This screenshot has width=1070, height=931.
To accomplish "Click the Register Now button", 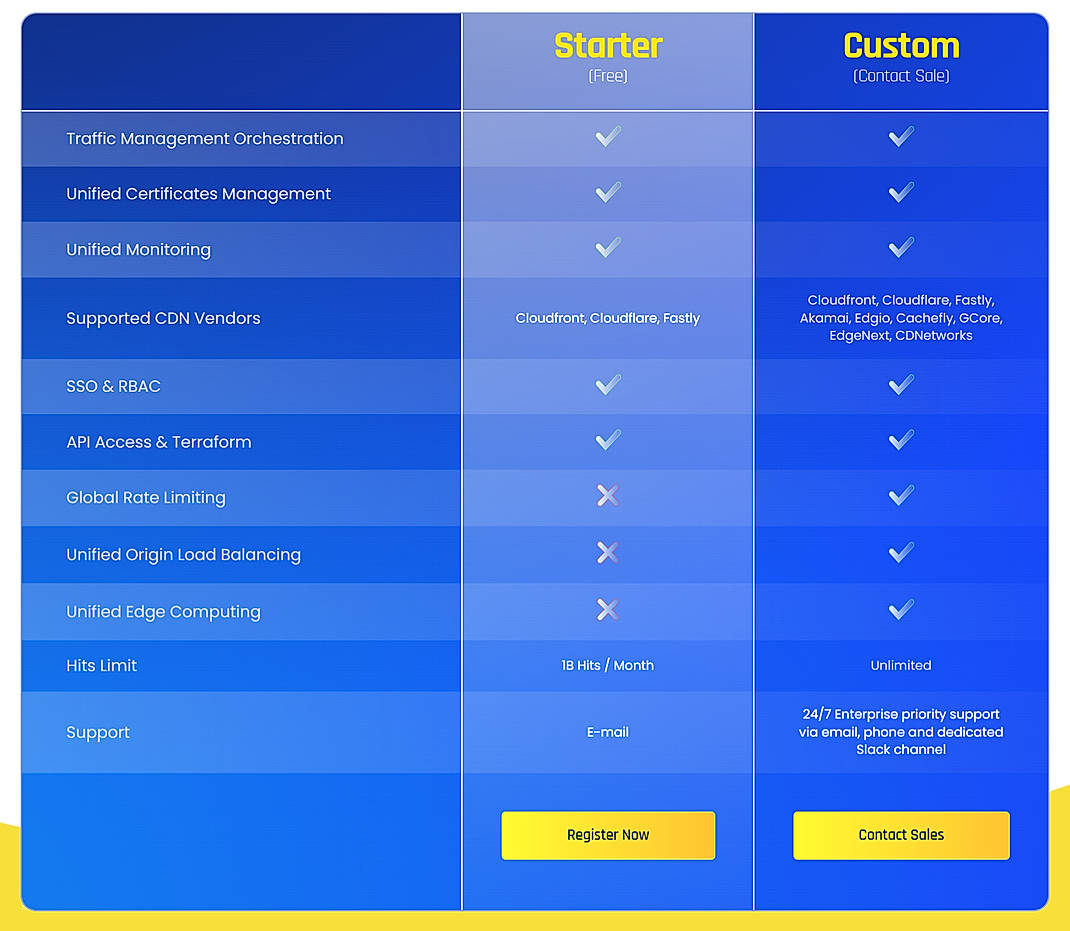I will click(x=607, y=835).
